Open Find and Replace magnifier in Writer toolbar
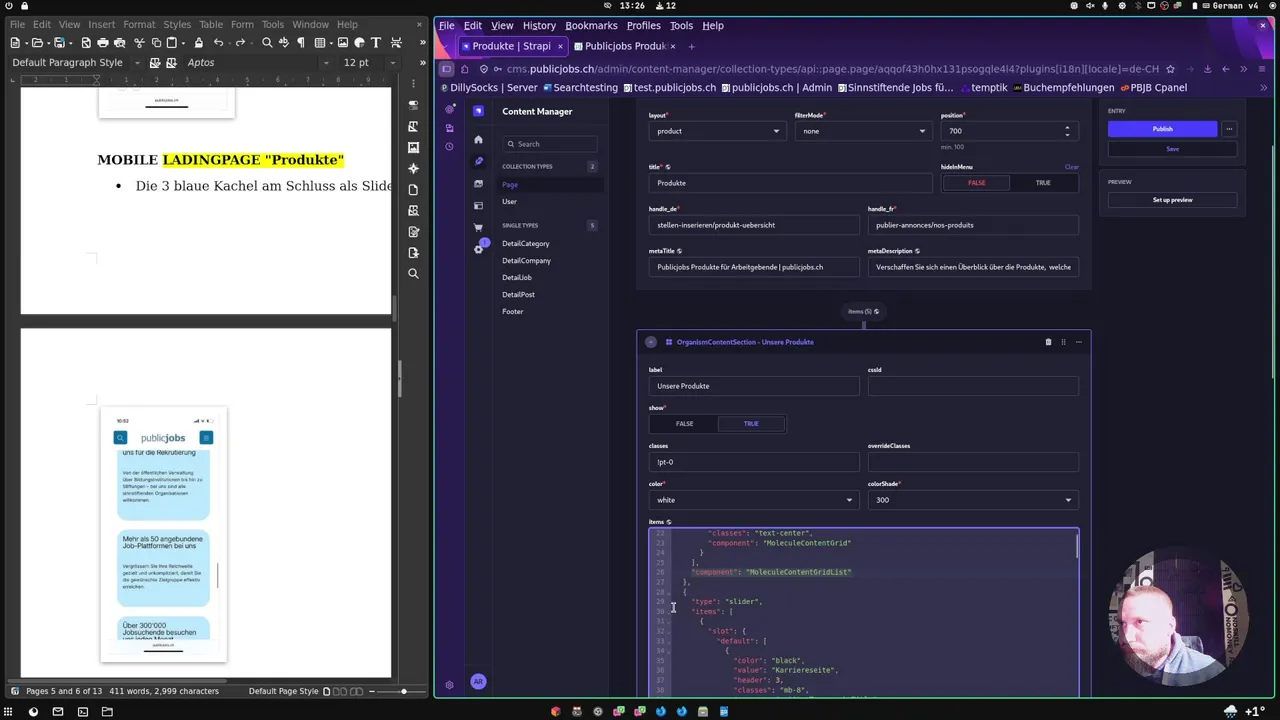Viewport: 1280px width, 720px height. pyautogui.click(x=267, y=43)
